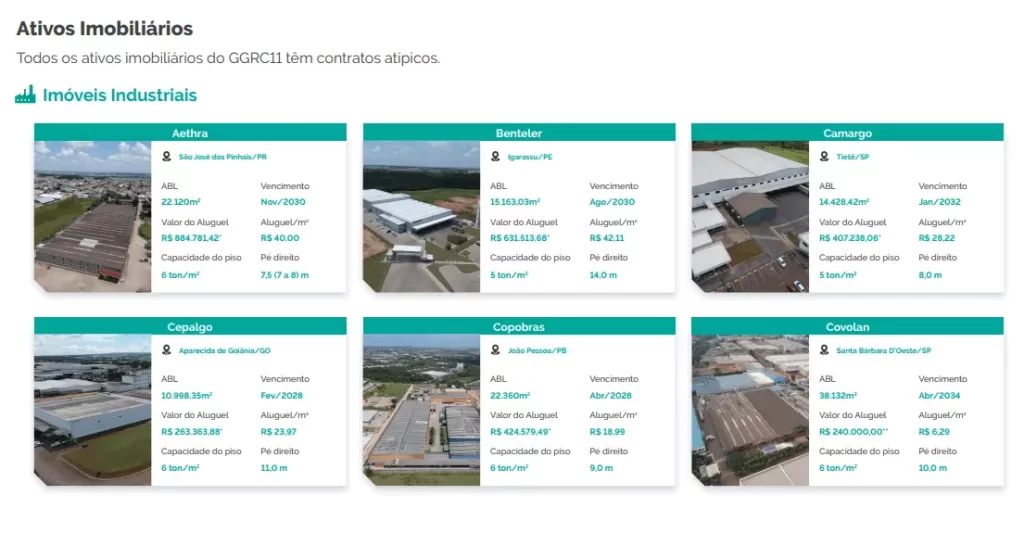Open the Camargo warehouse photo
The image size is (1024, 533).
(750, 216)
